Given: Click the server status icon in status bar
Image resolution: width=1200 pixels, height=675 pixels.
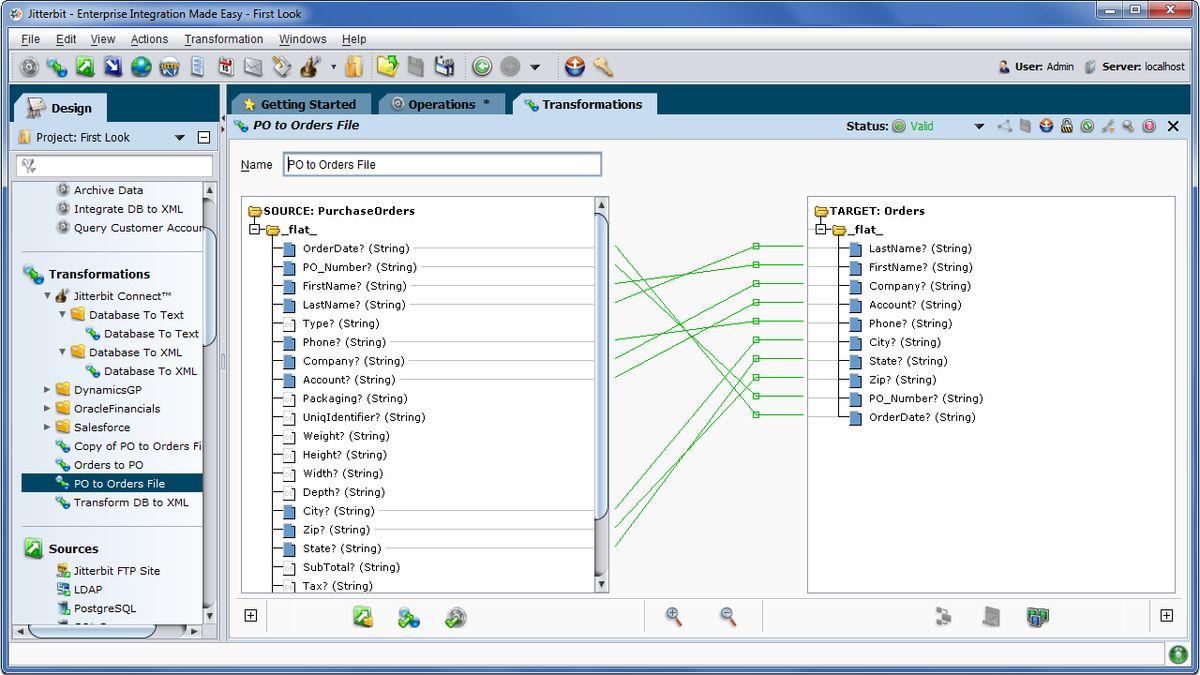Looking at the screenshot, I should point(1178,654).
